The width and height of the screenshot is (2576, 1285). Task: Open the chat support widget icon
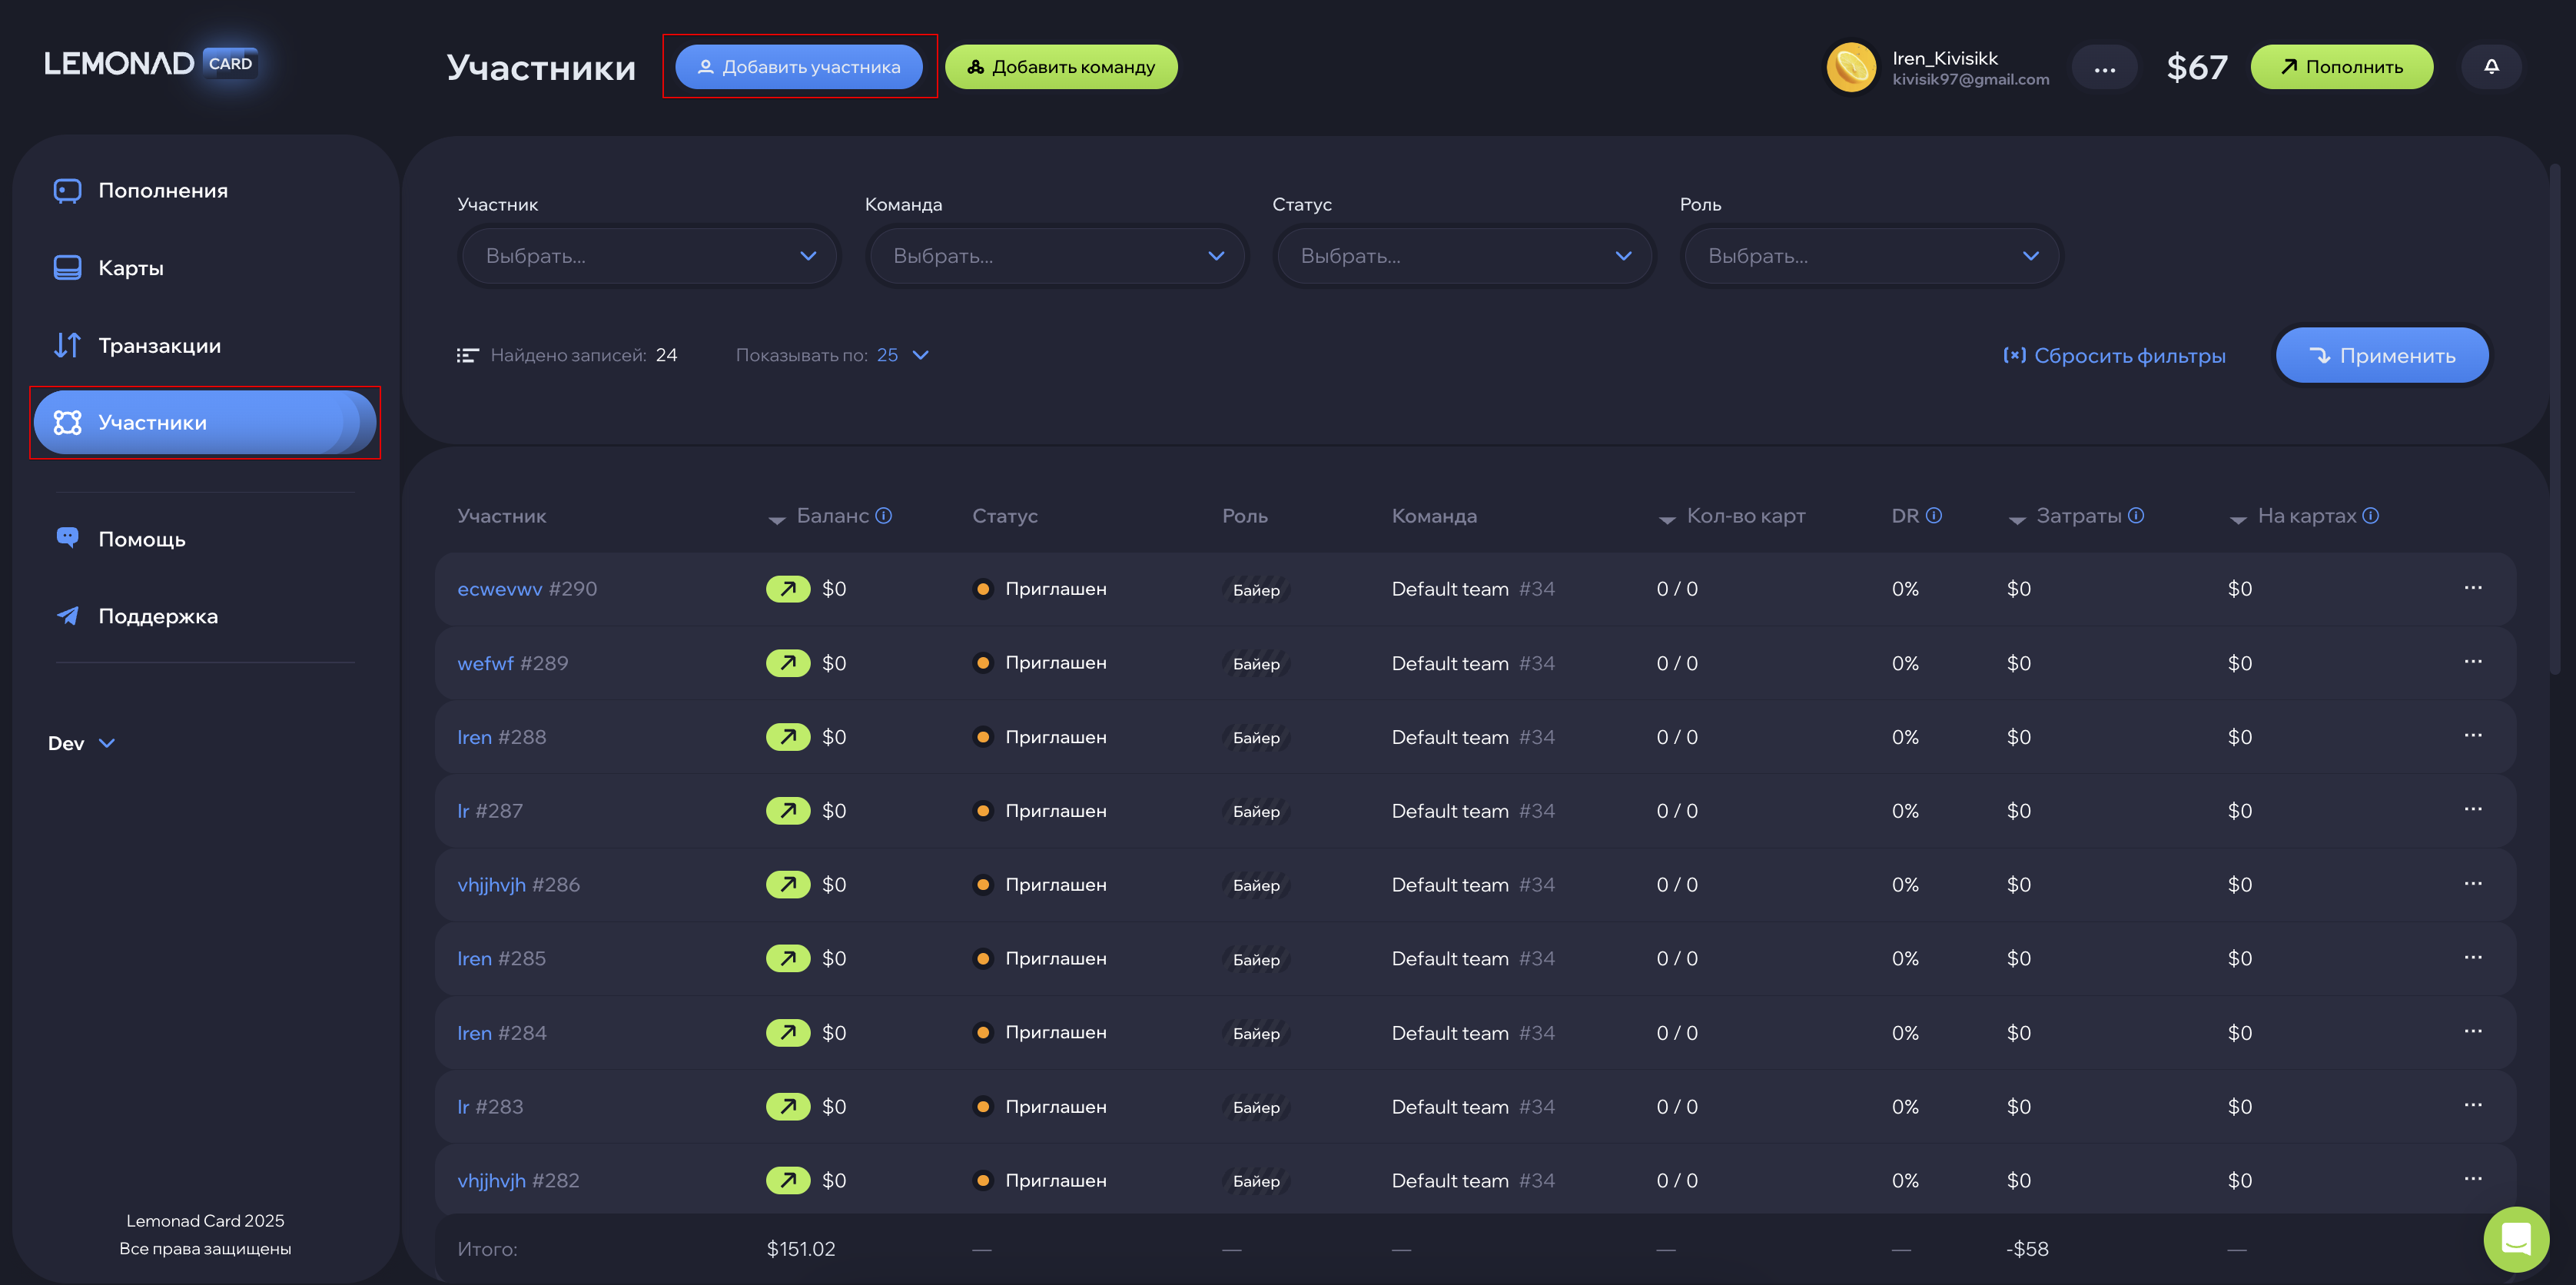[2515, 1239]
